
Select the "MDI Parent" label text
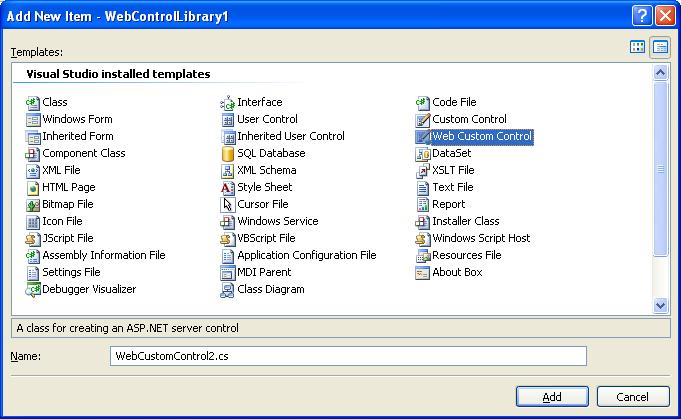[x=264, y=272]
